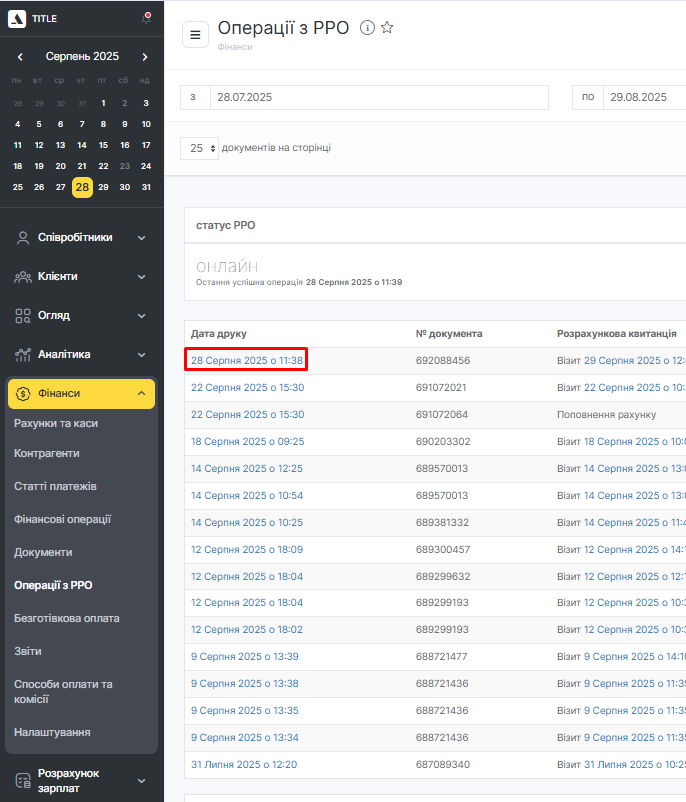Viewport: 686px width, 802px height.
Task: Open documents per page dropdown
Action: 199,148
